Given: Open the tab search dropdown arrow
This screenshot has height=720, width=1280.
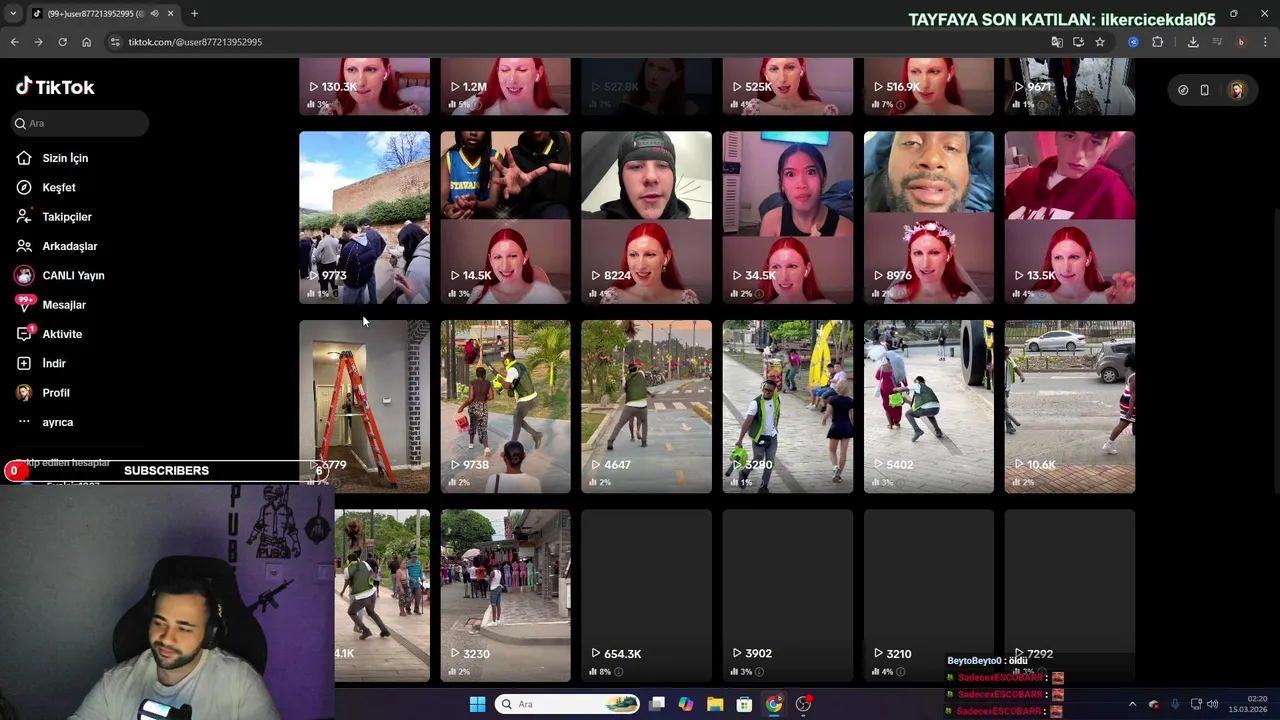Looking at the screenshot, I should tap(12, 13).
